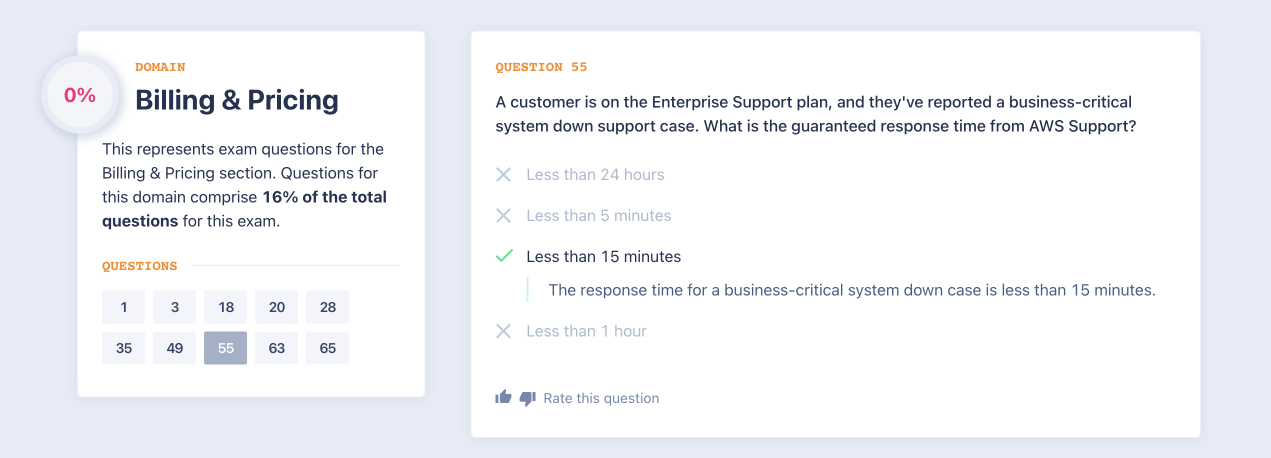The width and height of the screenshot is (1271, 458).
Task: Go to question 63
Action: (x=277, y=348)
